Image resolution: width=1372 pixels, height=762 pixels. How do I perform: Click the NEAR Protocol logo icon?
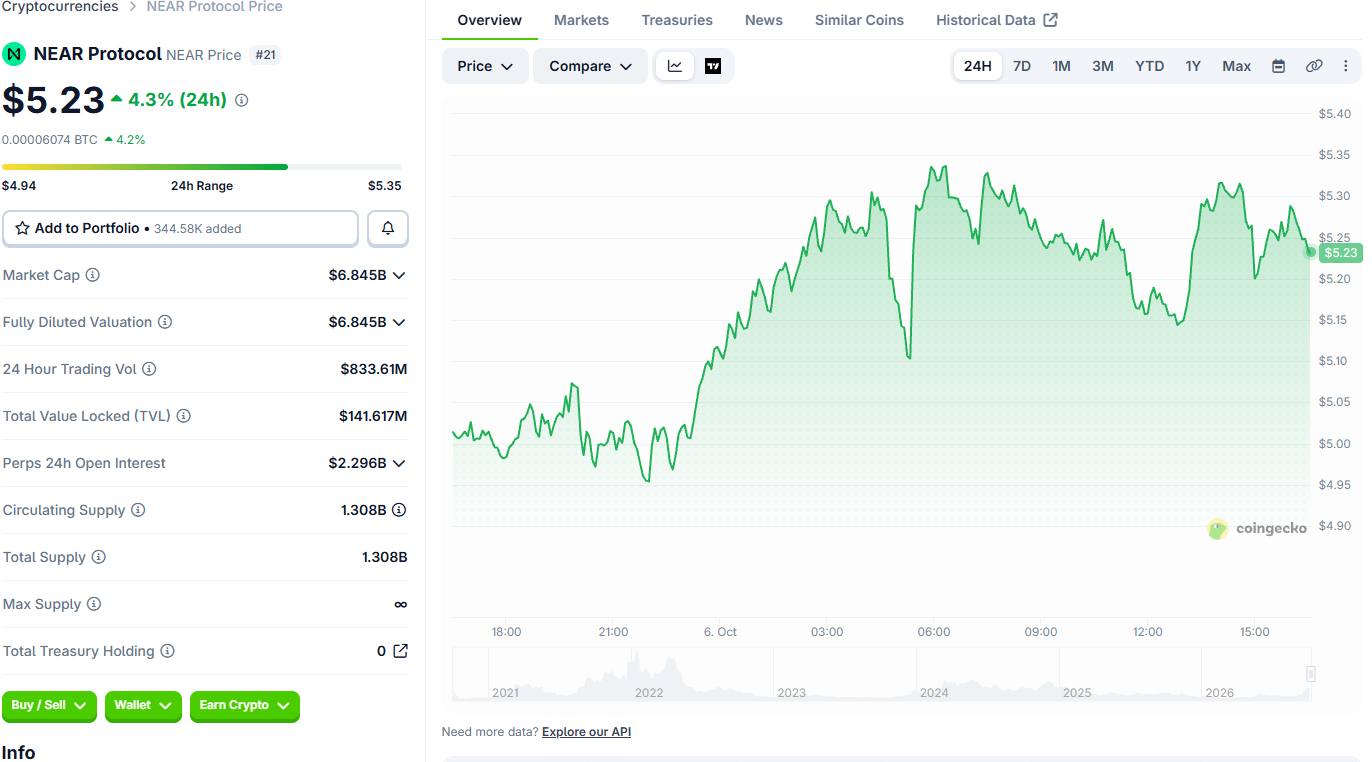point(14,54)
